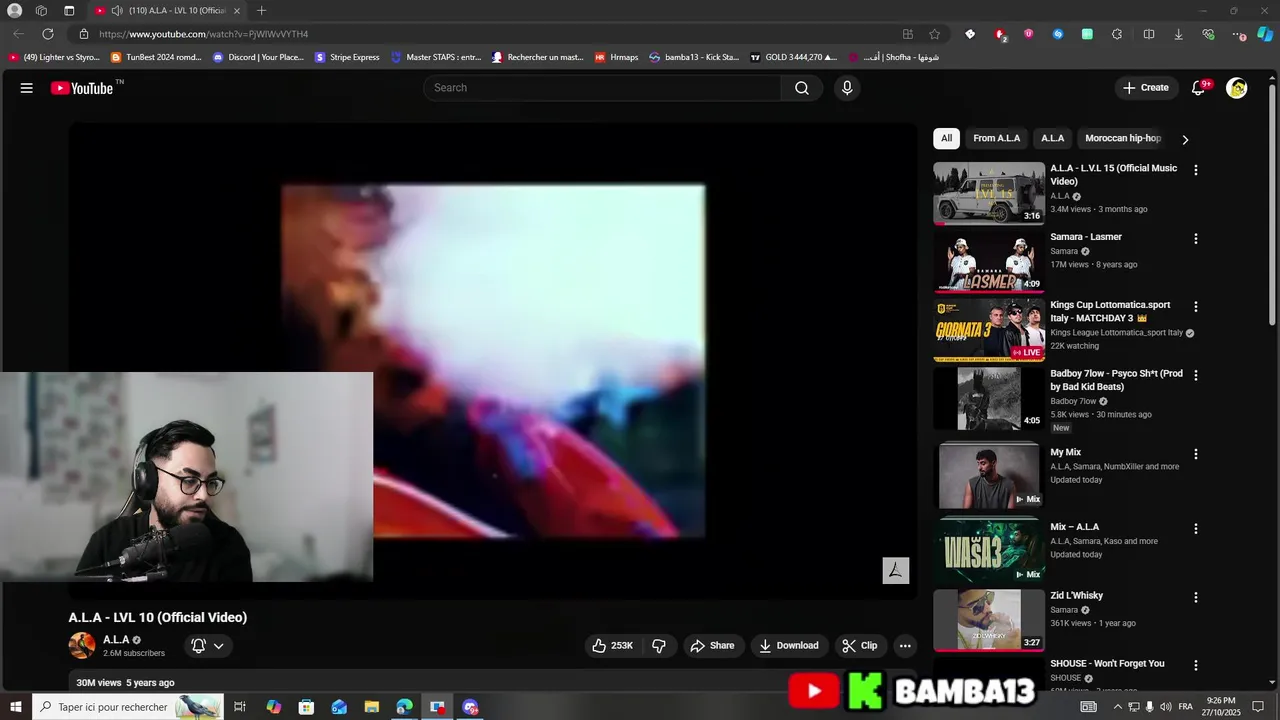Open Microsoft Store from taskbar

click(x=306, y=707)
